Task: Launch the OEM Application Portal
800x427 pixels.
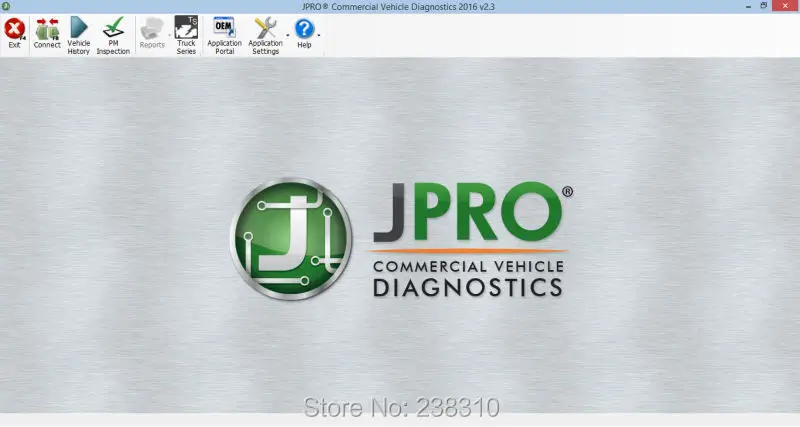Action: coord(224,35)
